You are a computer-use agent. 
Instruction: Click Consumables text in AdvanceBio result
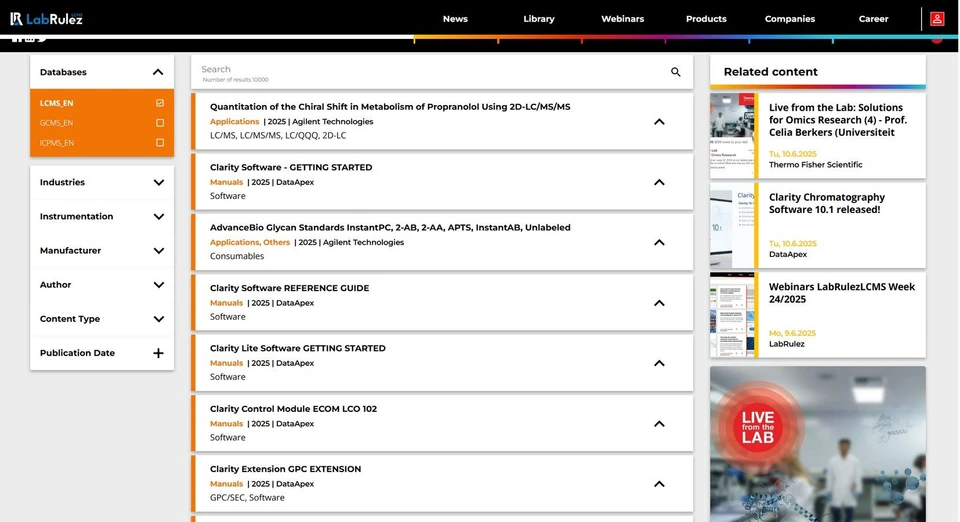point(237,256)
